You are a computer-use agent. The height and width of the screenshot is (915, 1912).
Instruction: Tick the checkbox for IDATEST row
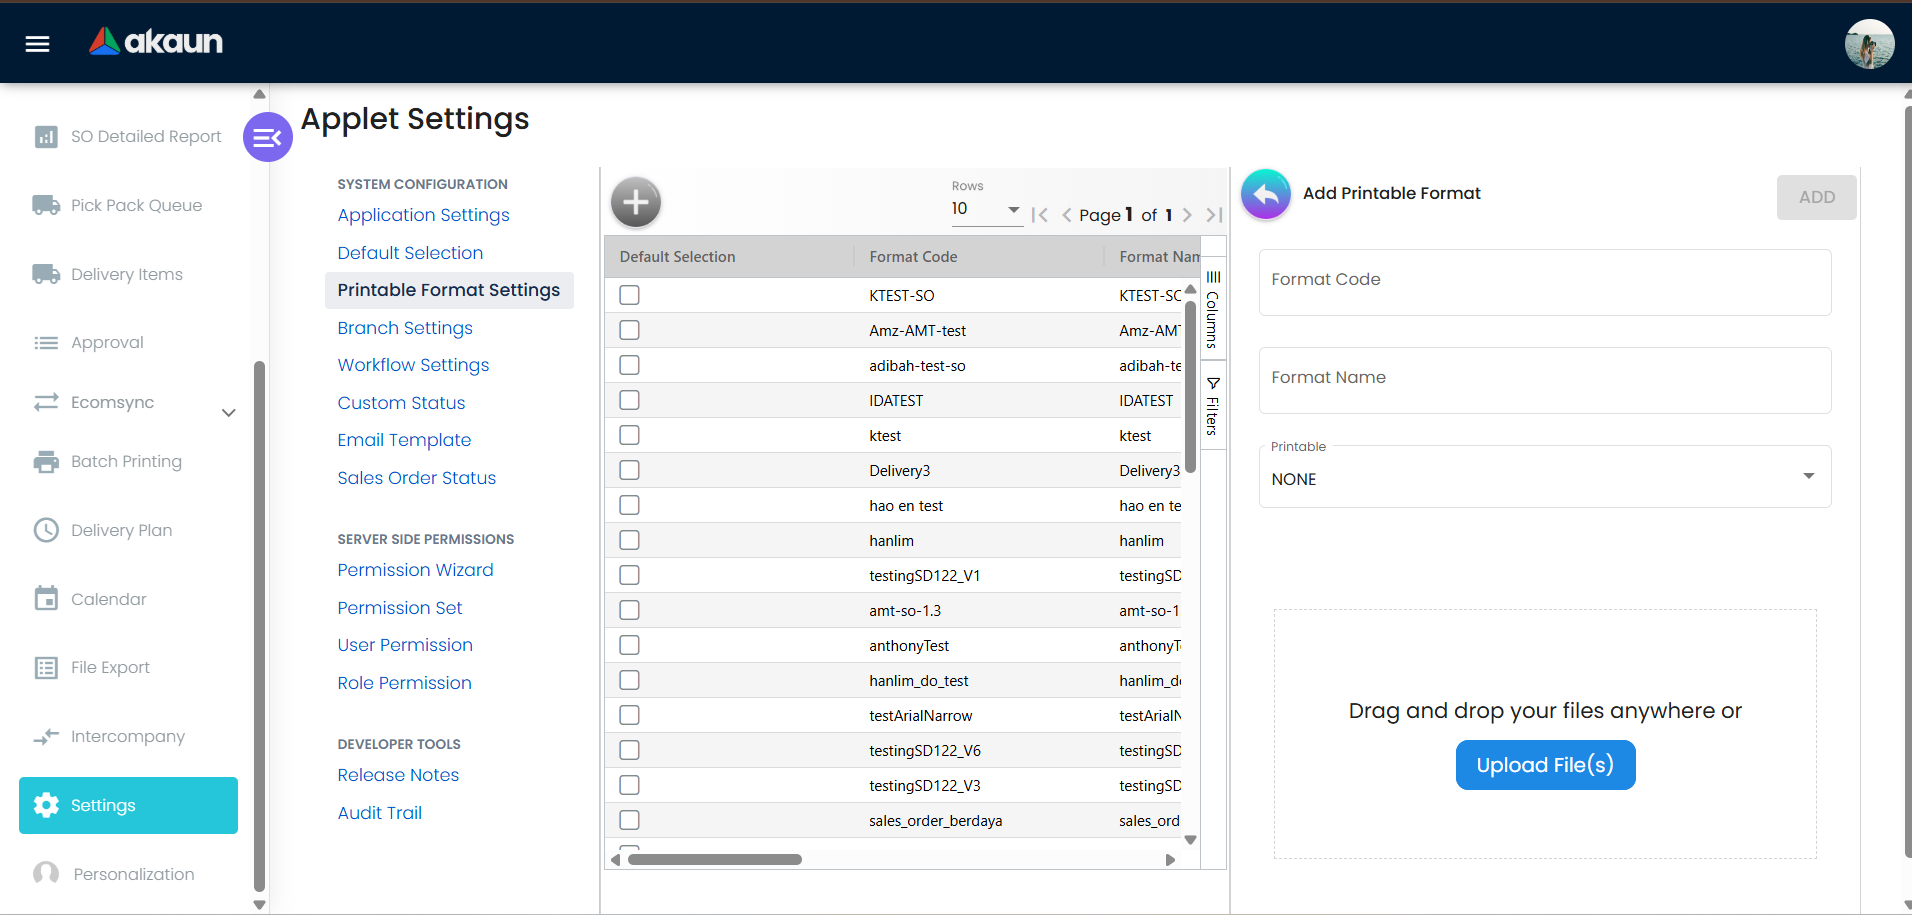pos(629,400)
